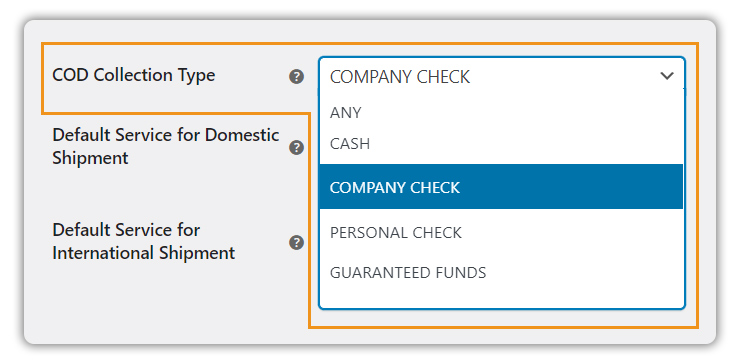Click blank space below GUARANTEED FUNDS in list
742x364 pixels.
tap(501, 296)
